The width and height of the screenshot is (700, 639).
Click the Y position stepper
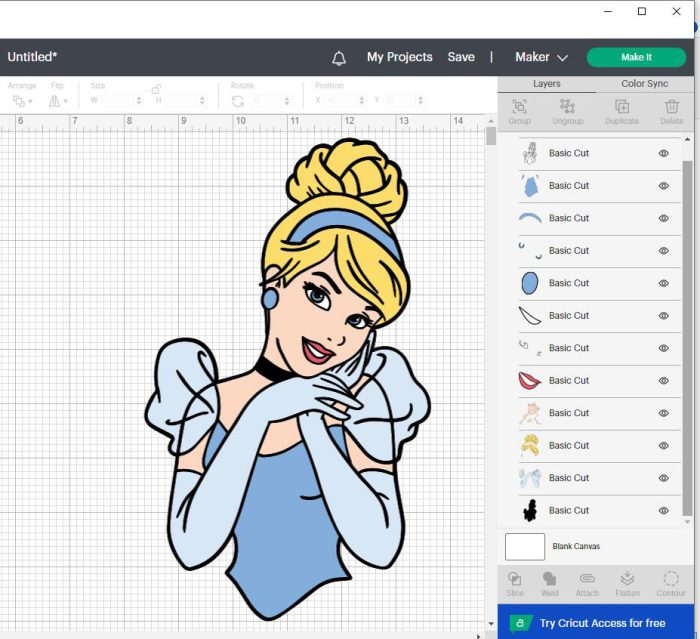click(x=420, y=100)
